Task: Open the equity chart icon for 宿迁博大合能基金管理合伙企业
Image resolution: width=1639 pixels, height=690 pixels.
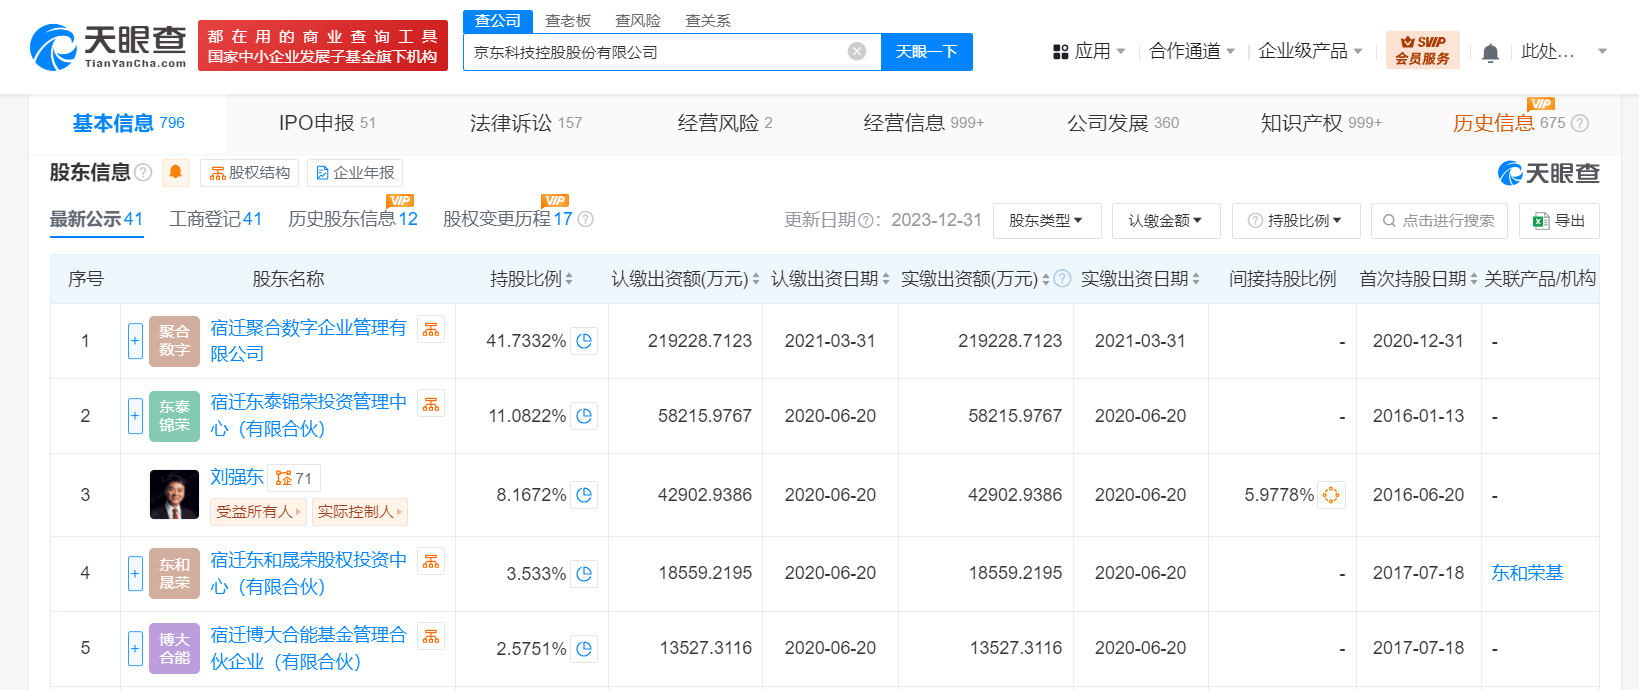Action: click(431, 636)
